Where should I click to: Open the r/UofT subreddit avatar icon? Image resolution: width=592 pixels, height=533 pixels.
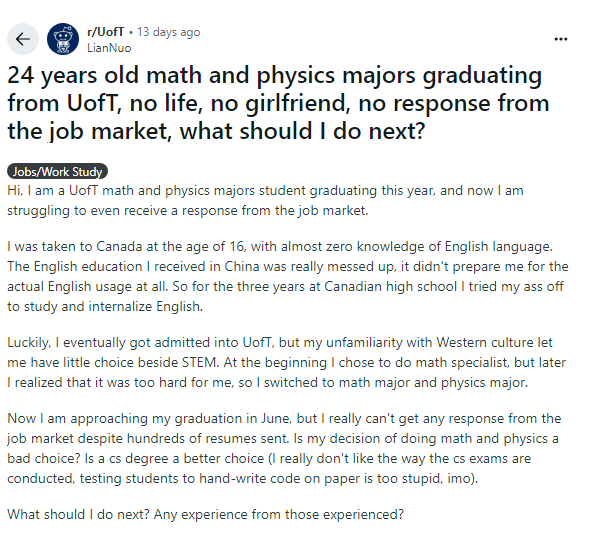point(63,39)
